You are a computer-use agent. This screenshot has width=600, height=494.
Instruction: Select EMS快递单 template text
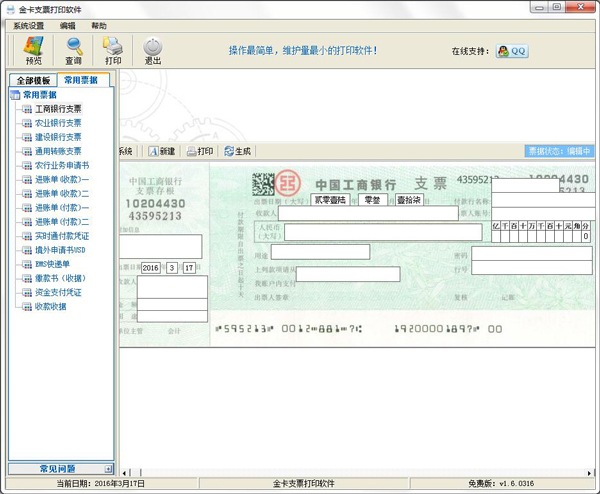(52, 264)
